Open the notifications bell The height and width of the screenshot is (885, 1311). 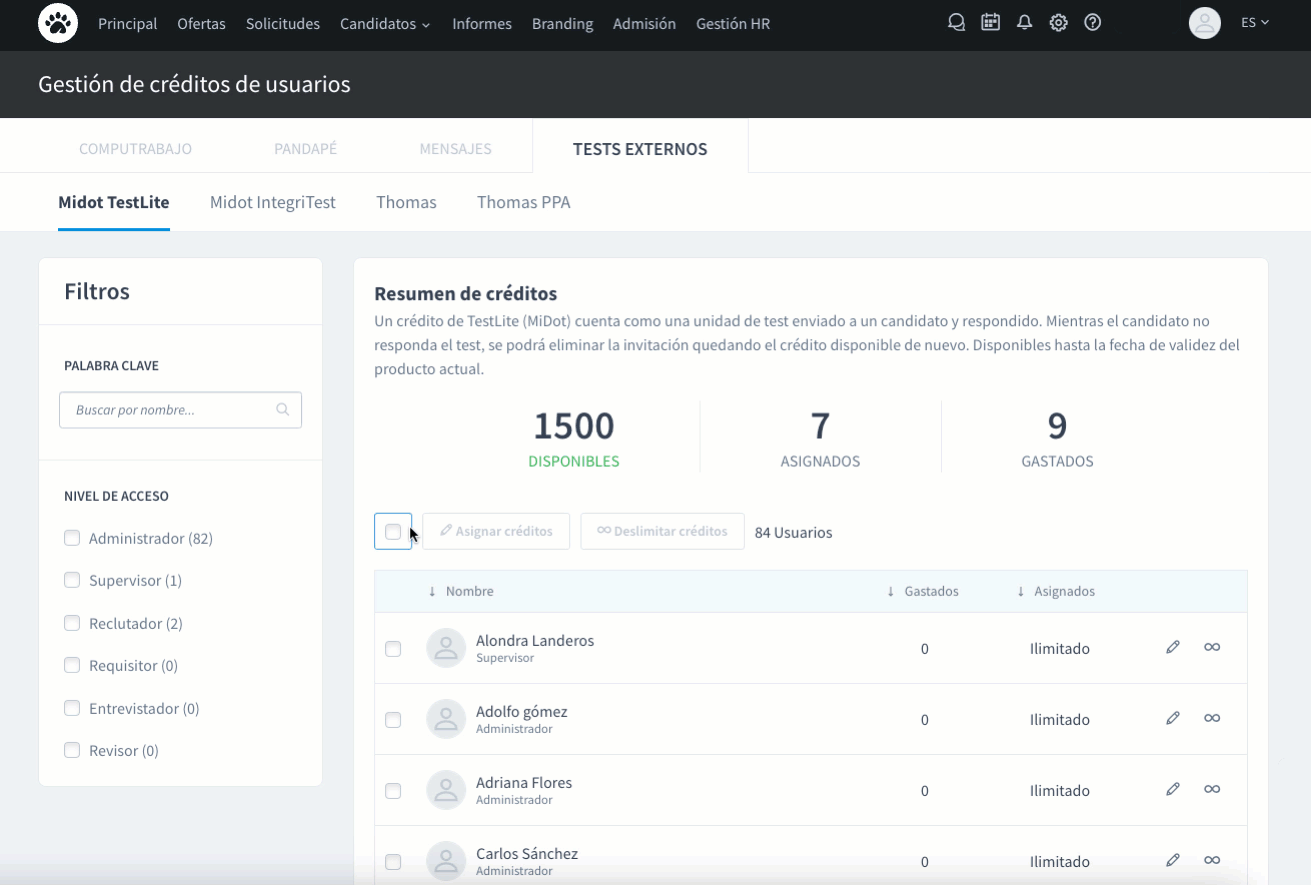1024,22
